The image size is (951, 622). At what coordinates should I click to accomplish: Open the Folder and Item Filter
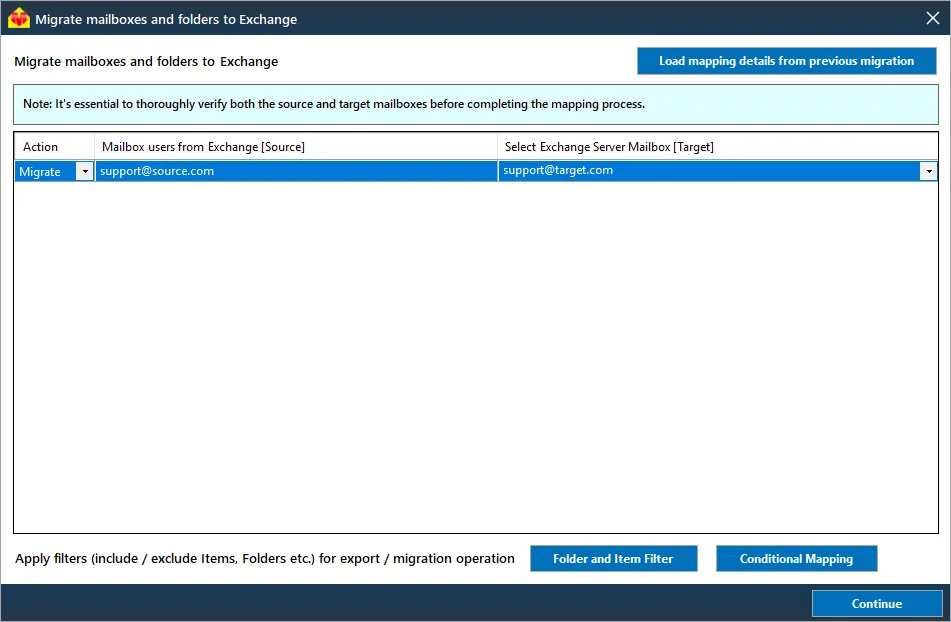click(x=613, y=558)
